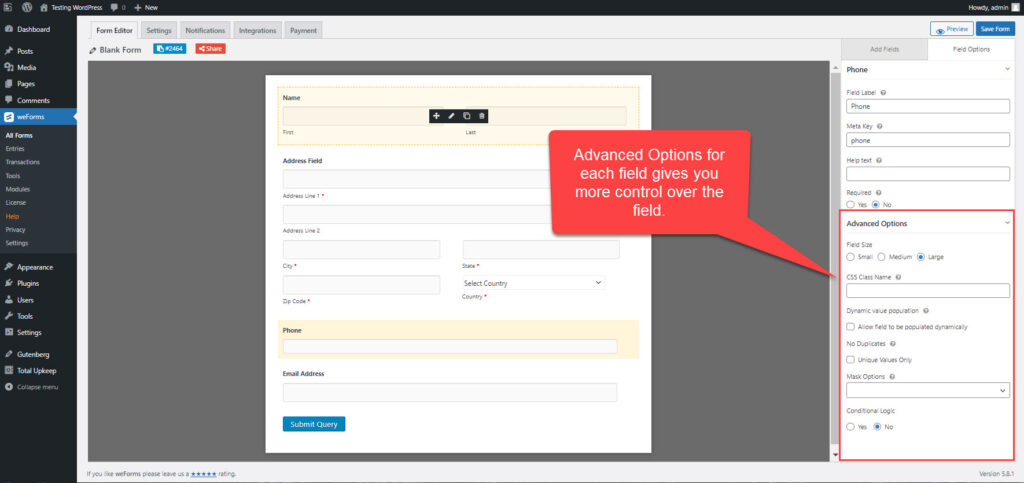
Task: Switch to the Payment tab
Action: pyautogui.click(x=304, y=30)
